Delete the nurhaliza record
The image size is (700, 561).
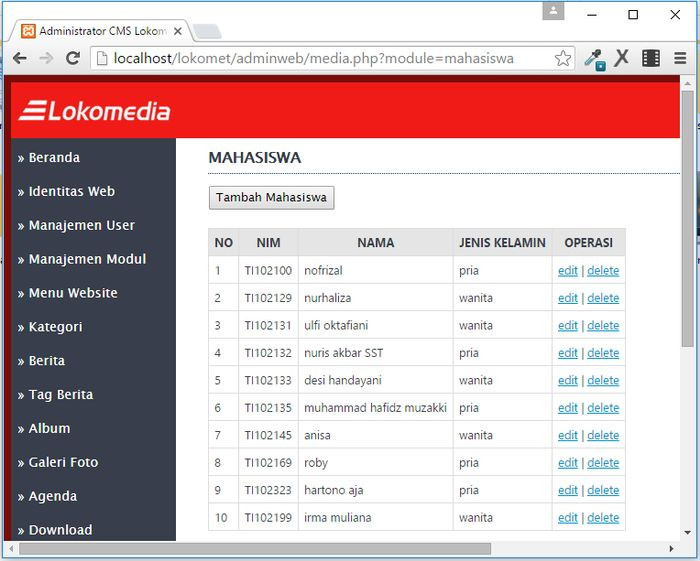(603, 298)
